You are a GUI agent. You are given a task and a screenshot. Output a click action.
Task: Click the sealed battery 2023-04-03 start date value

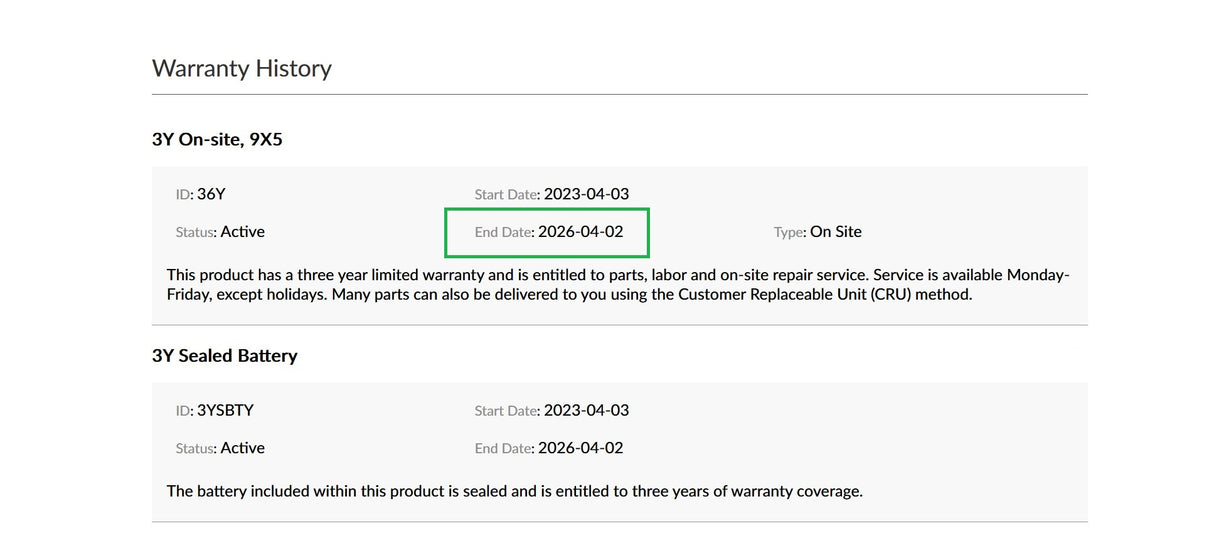(586, 410)
